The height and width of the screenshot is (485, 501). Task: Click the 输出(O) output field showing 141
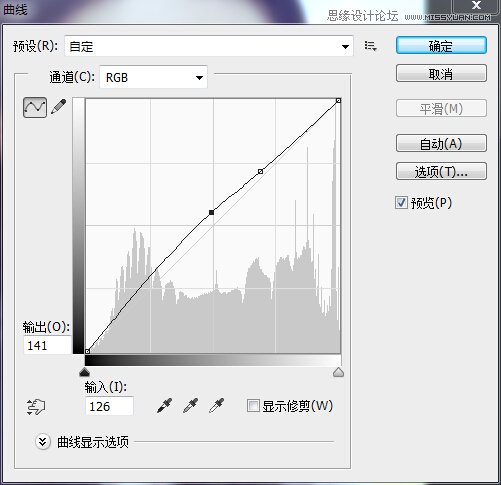(47, 345)
